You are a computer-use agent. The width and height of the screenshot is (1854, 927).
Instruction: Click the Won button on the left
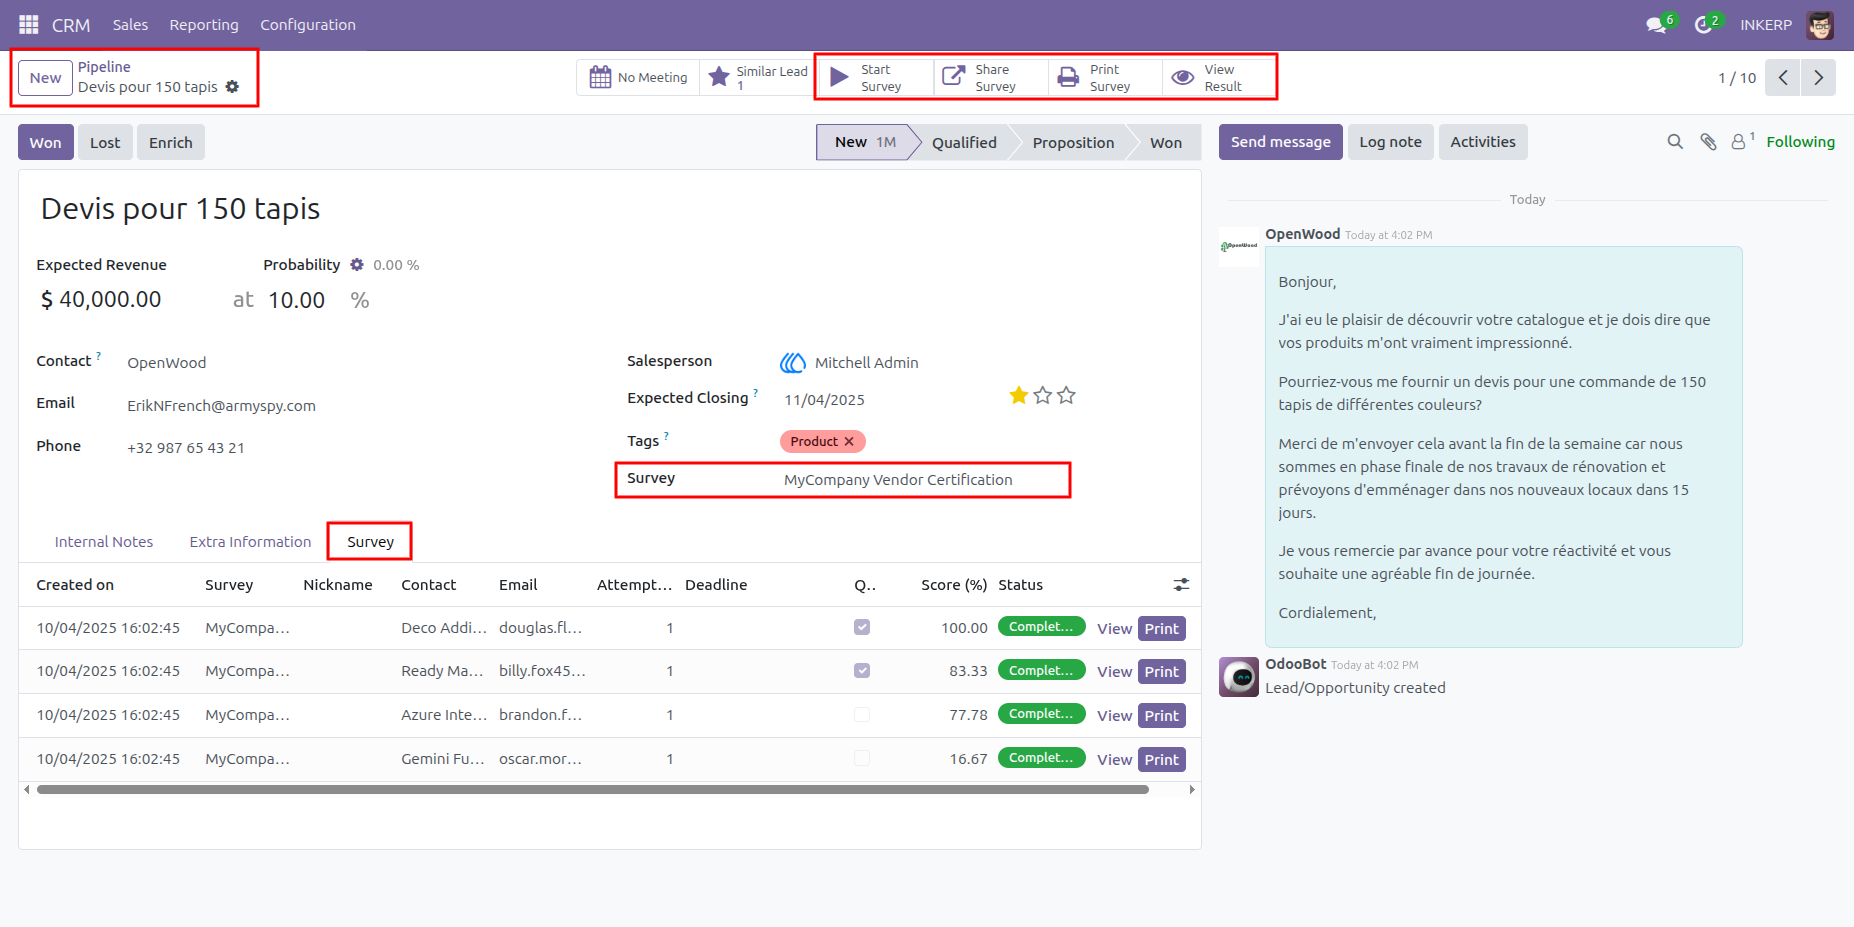pos(46,143)
